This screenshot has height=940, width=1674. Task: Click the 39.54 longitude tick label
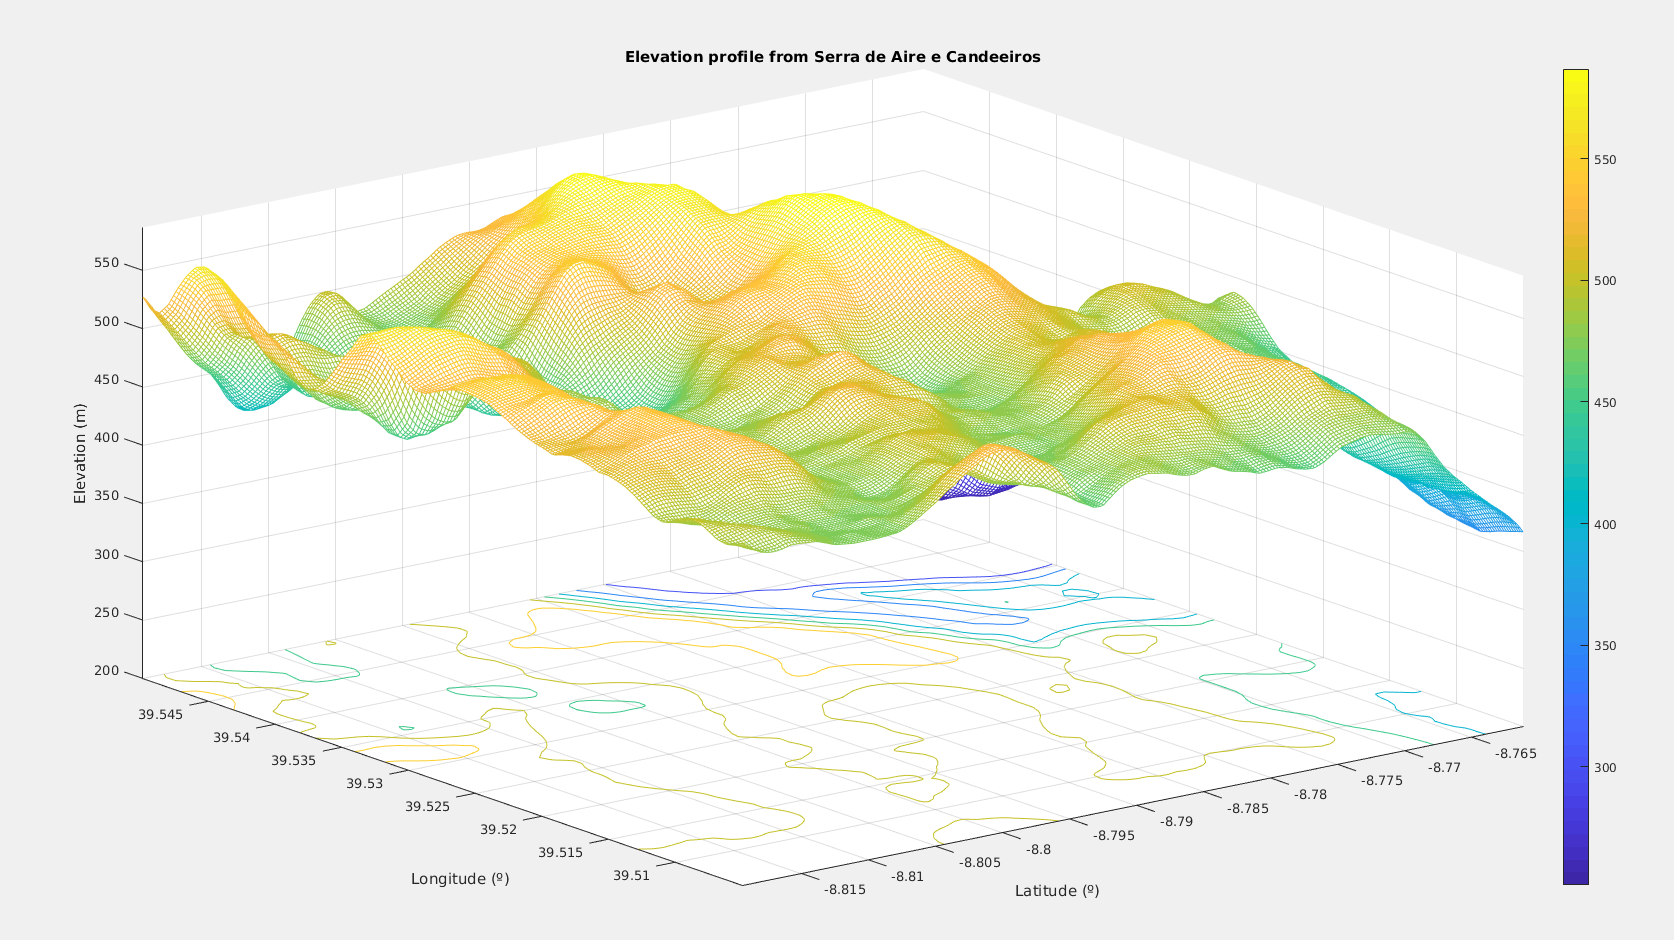(231, 738)
